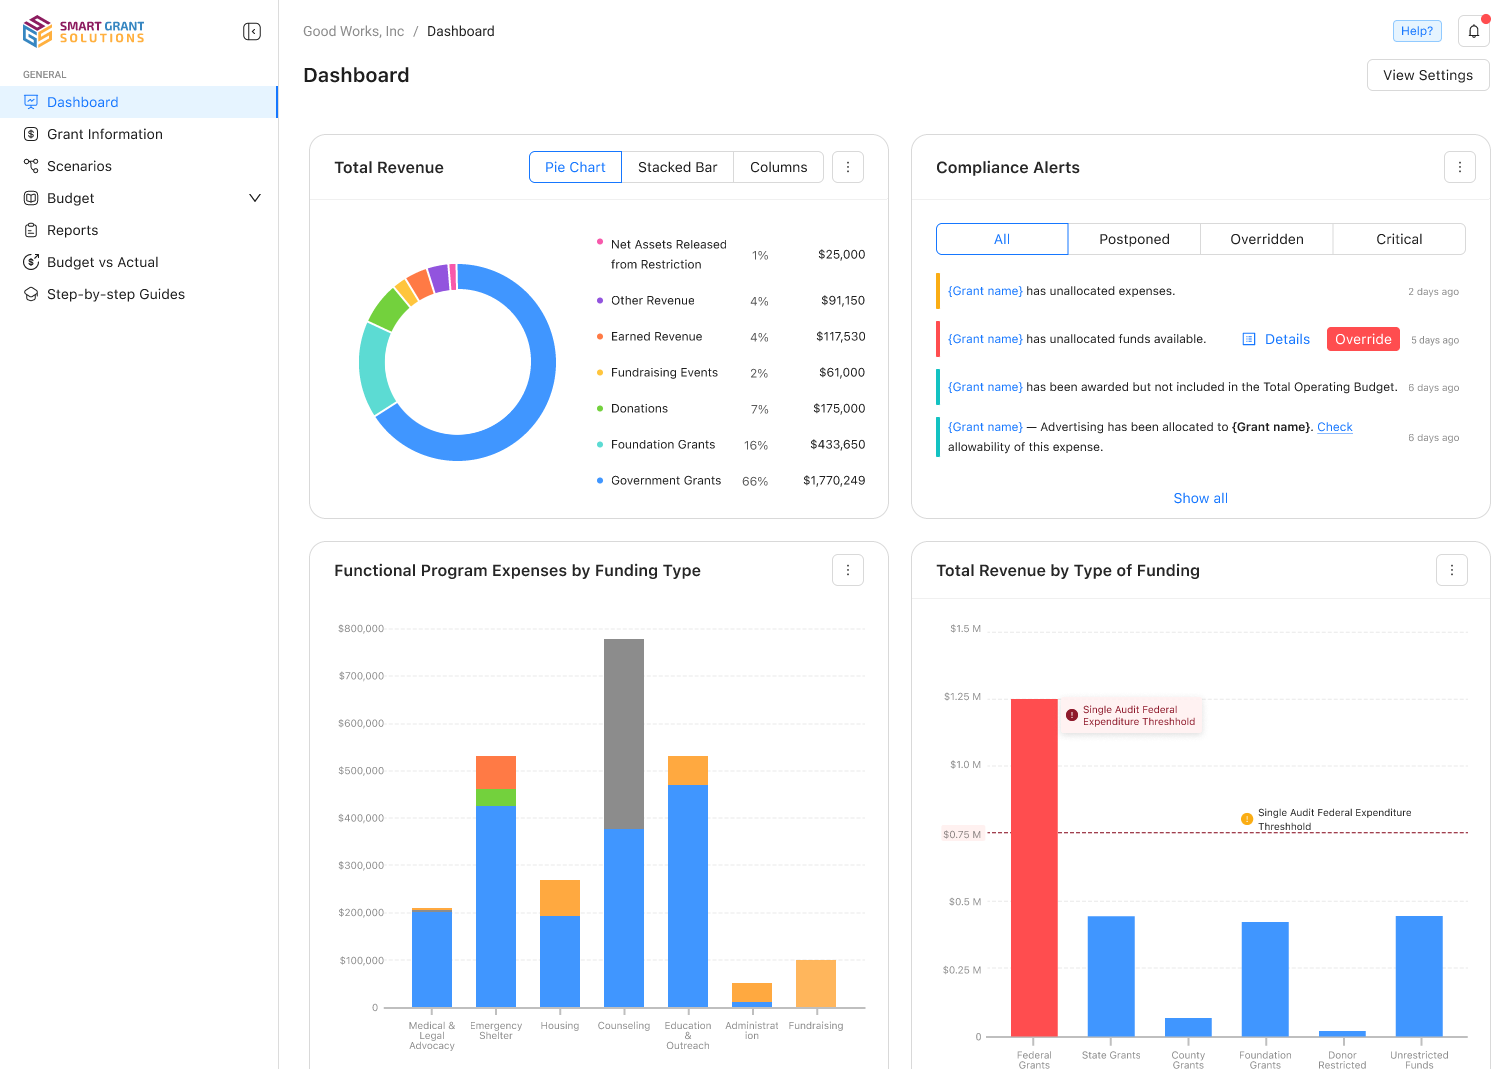
Task: Show Postponed compliance alerts tab
Action: [x=1134, y=239]
